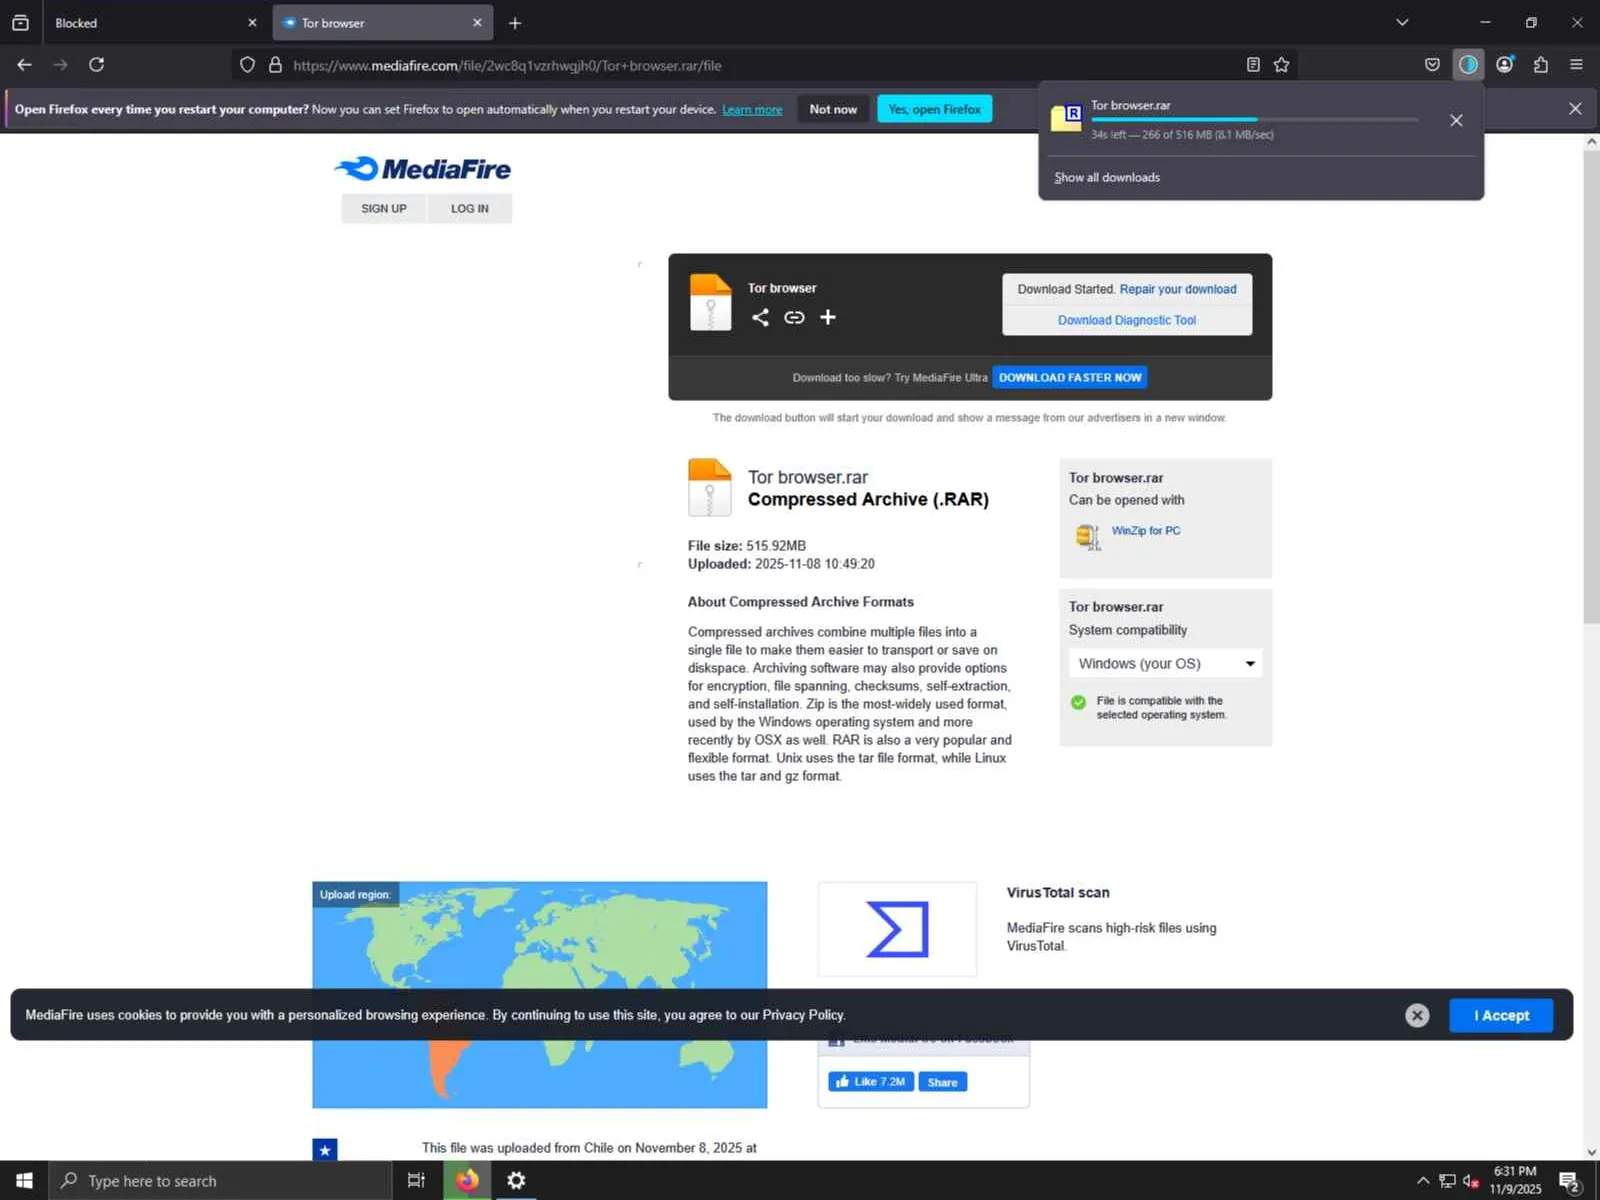Go back with the back arrow
This screenshot has width=1600, height=1200.
[x=25, y=65]
